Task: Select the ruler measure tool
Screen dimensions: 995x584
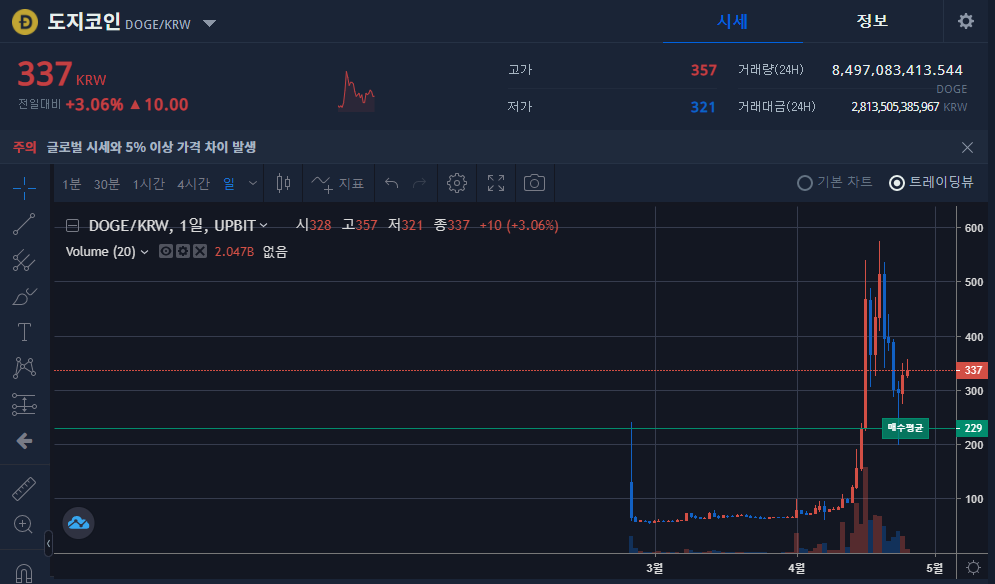Action: pos(24,489)
